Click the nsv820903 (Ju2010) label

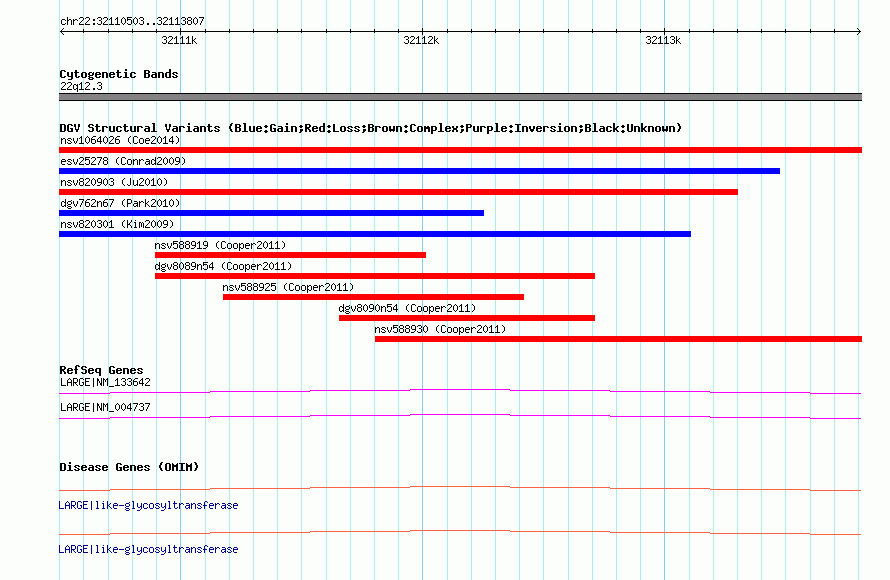click(114, 182)
